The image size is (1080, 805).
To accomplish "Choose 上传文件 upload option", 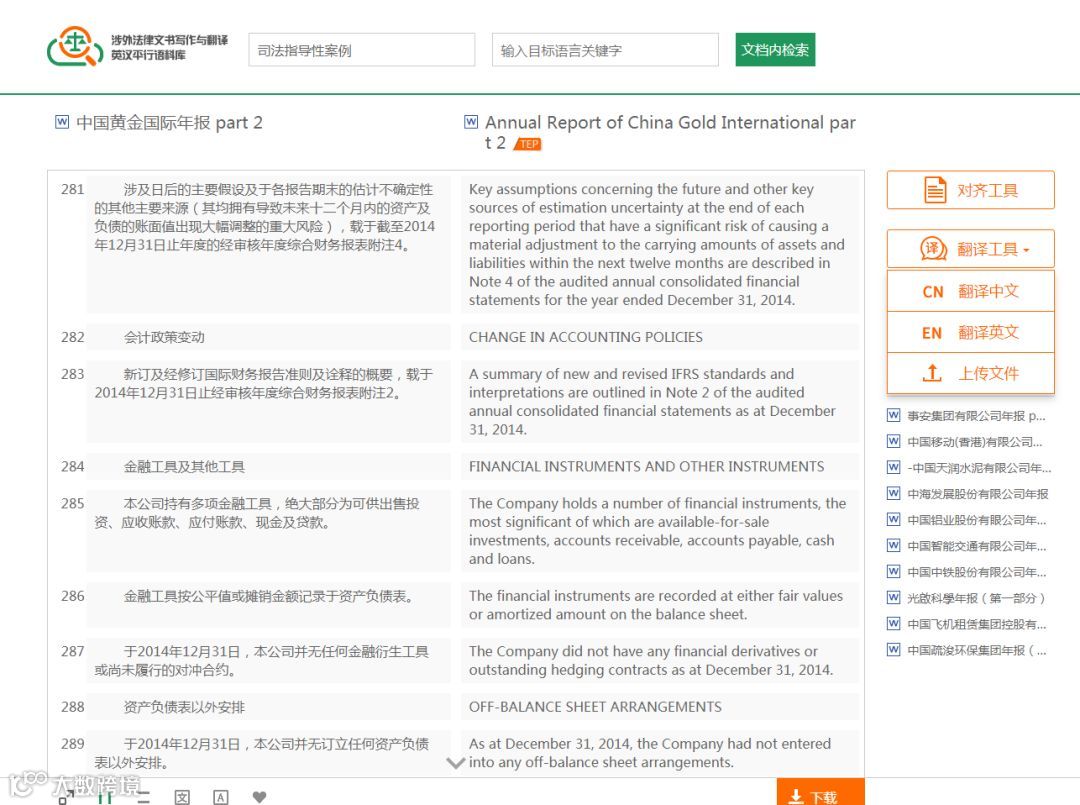I will coord(970,373).
